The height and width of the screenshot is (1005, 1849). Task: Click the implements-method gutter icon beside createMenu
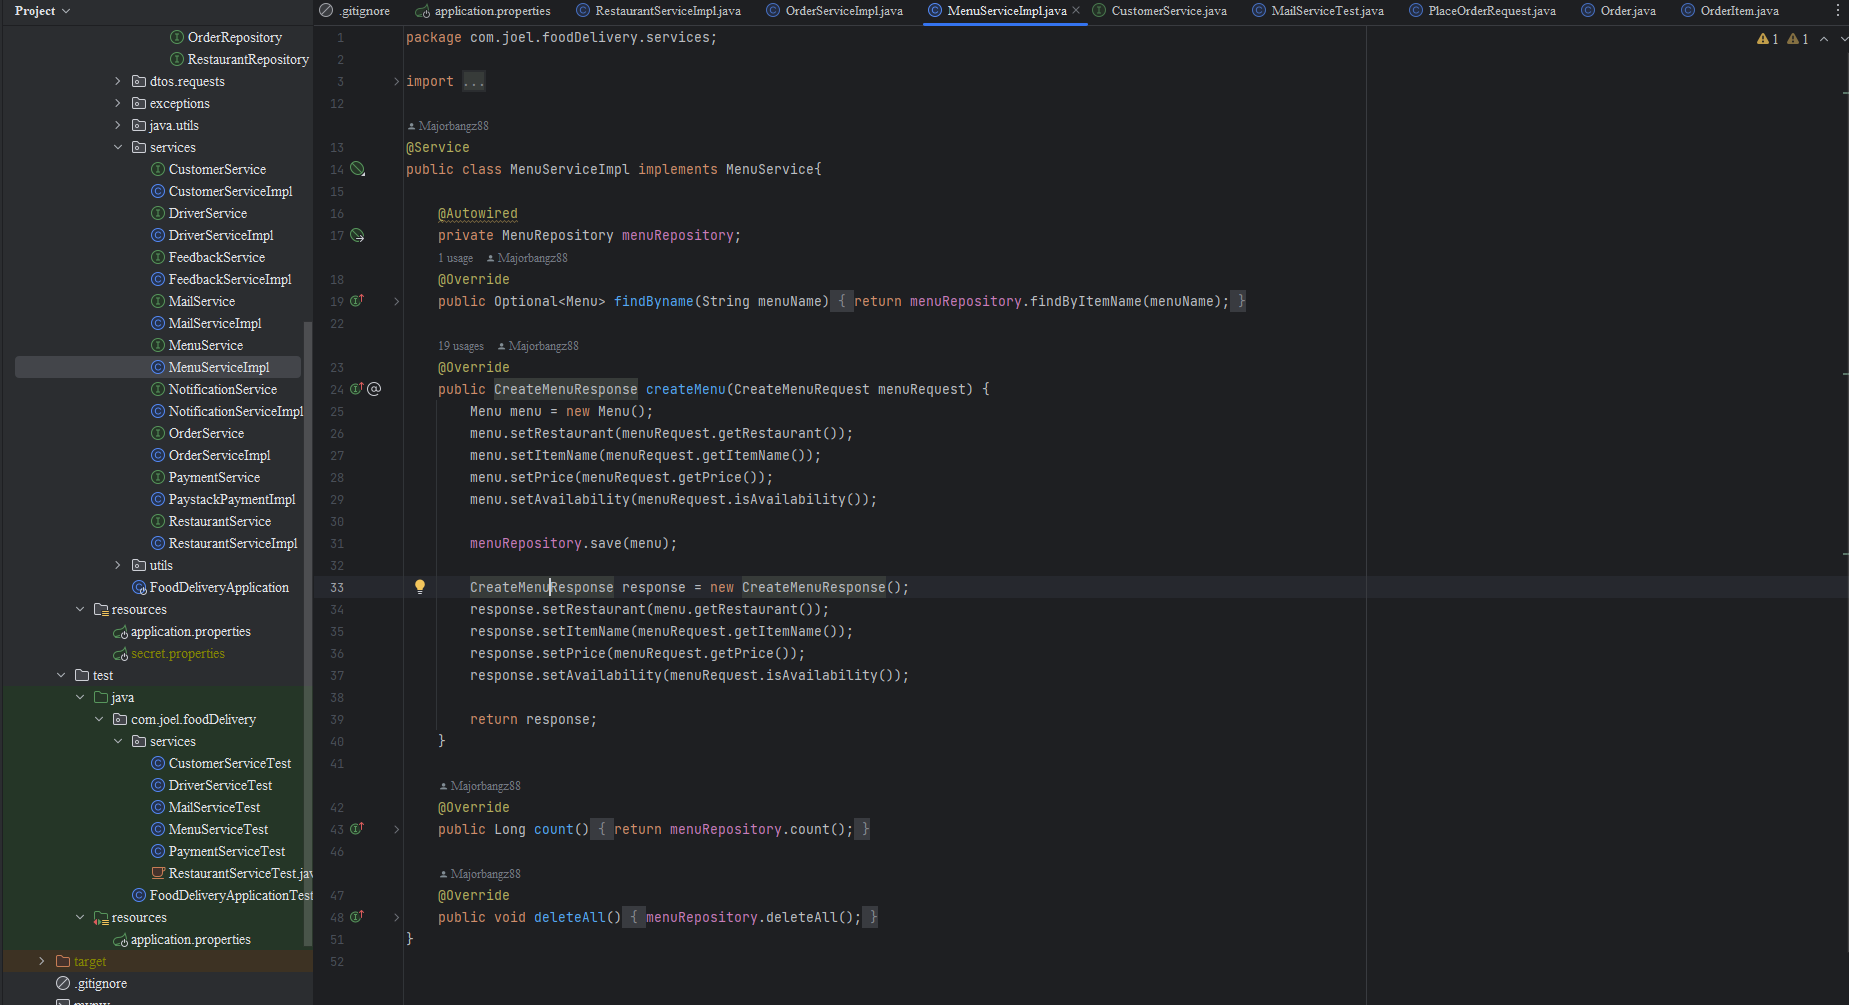[356, 389]
